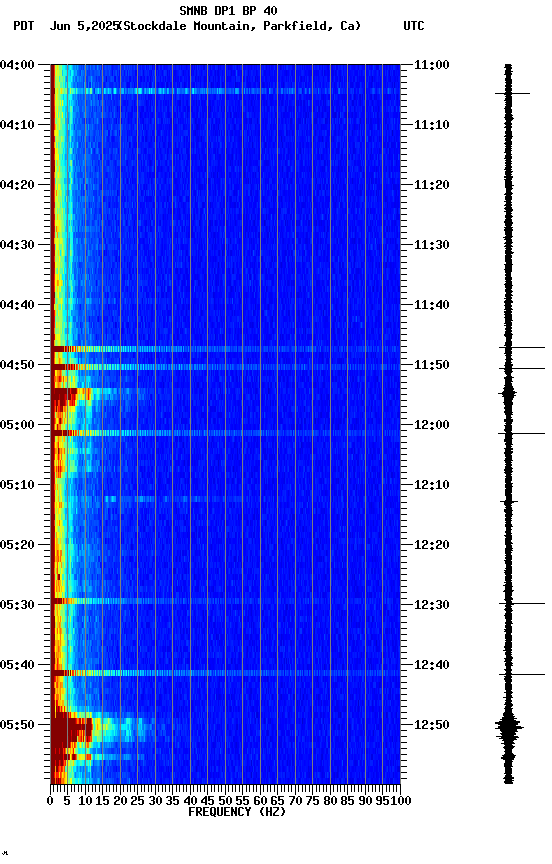
Task: Click the 90 Hz frequency axis label
Action: (365, 801)
